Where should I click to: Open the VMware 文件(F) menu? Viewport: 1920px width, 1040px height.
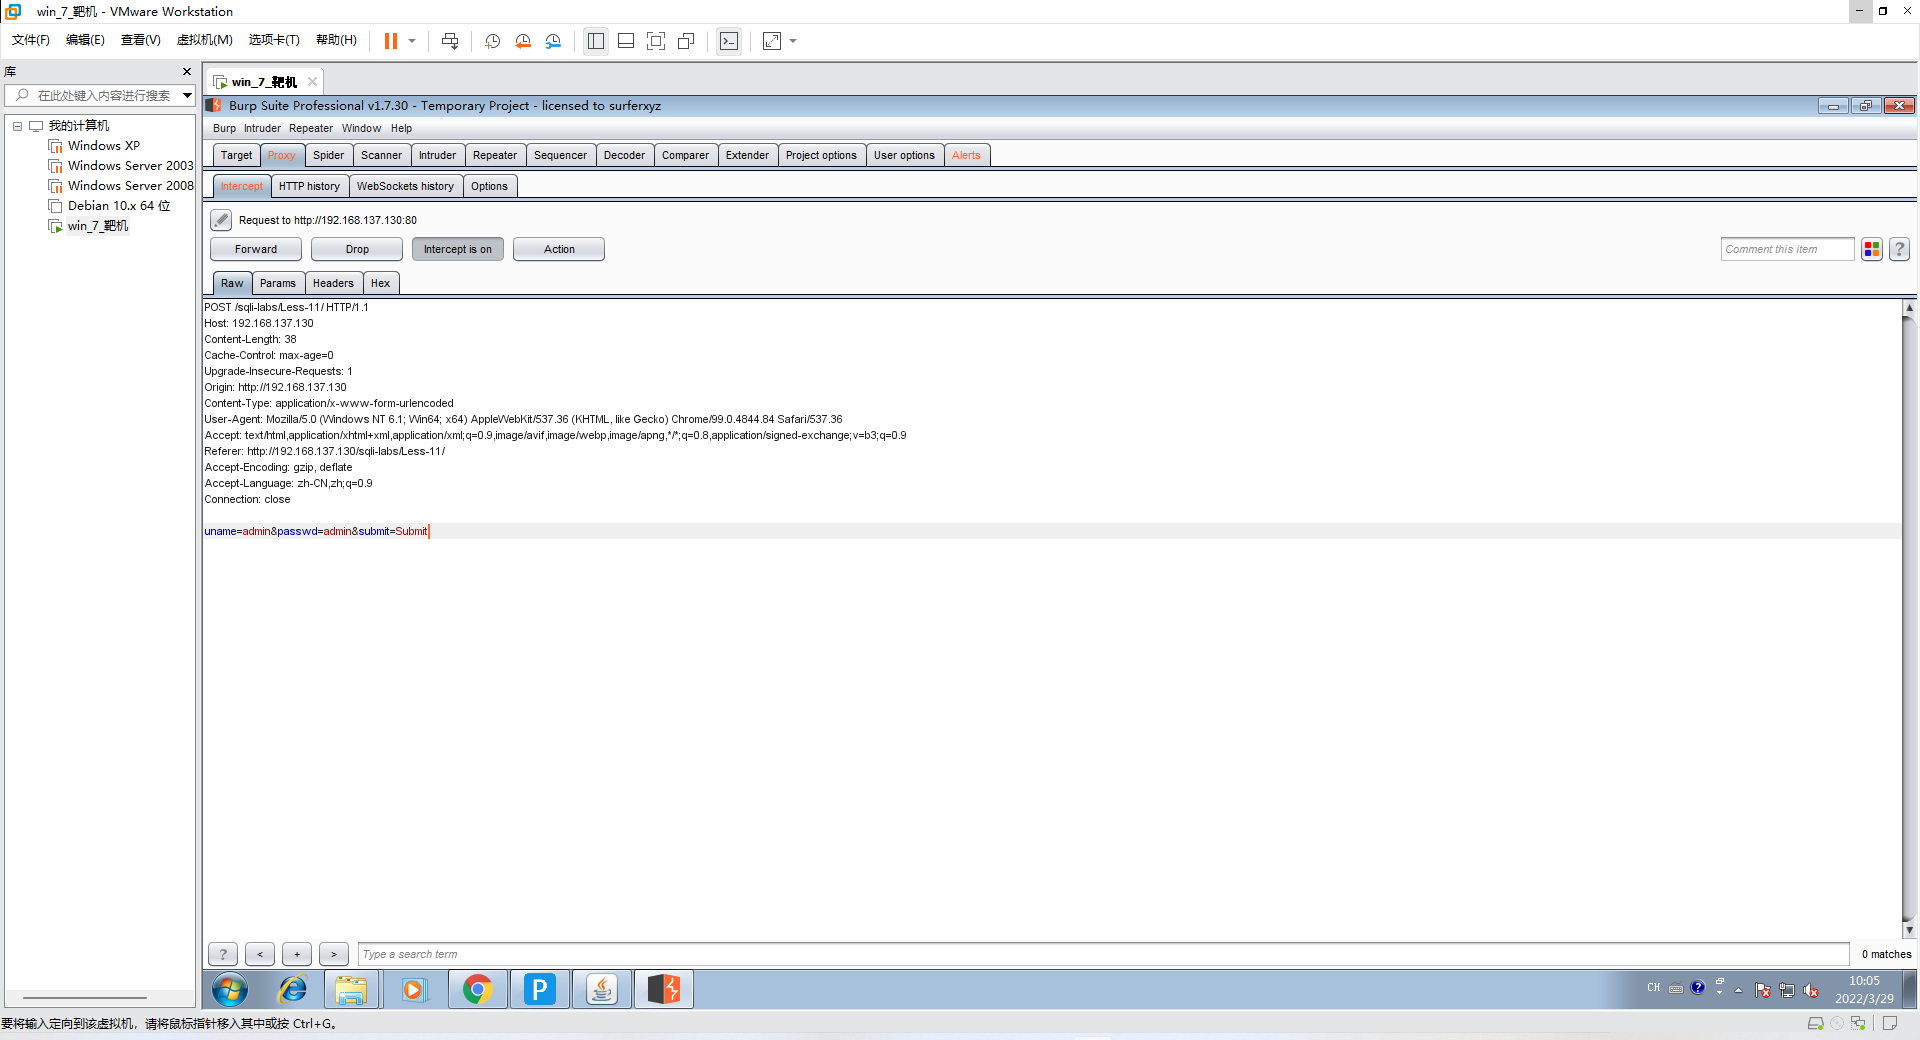click(31, 40)
